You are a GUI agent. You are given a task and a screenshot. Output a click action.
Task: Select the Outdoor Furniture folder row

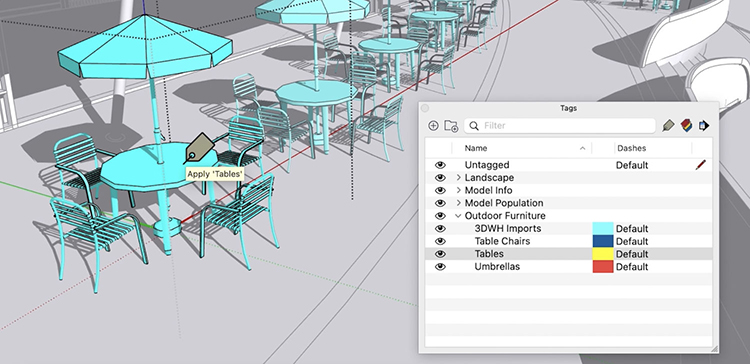[x=569, y=216]
